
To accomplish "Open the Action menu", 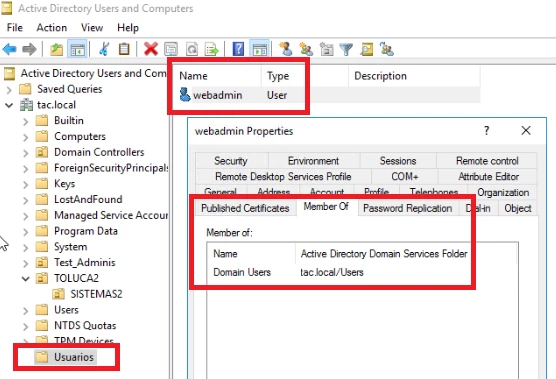I will (52, 28).
